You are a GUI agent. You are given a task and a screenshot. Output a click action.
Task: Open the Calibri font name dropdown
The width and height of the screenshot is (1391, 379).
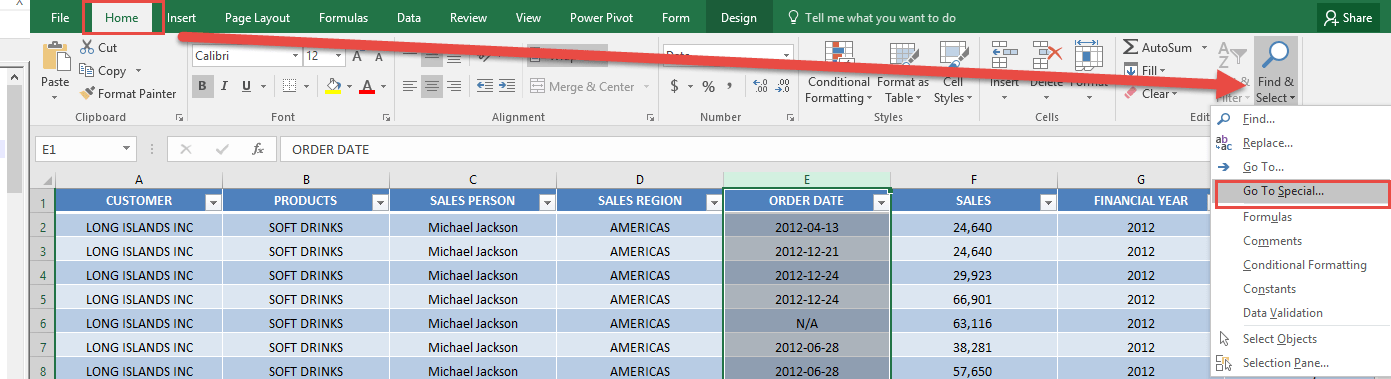pyautogui.click(x=297, y=57)
